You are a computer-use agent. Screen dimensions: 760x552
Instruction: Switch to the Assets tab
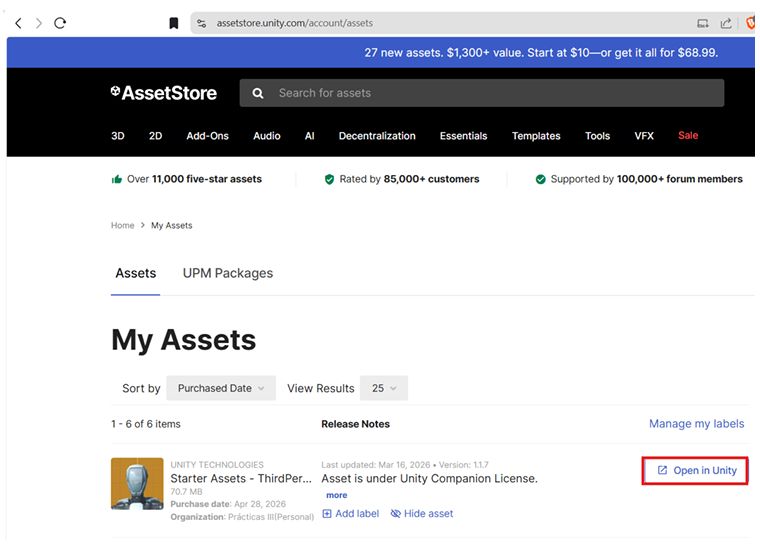coord(136,273)
